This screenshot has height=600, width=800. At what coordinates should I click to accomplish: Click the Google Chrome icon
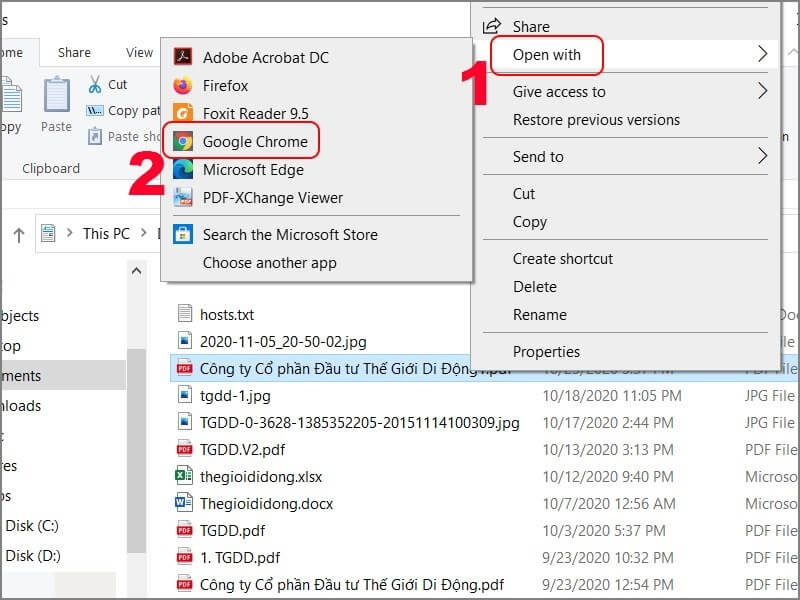point(183,141)
